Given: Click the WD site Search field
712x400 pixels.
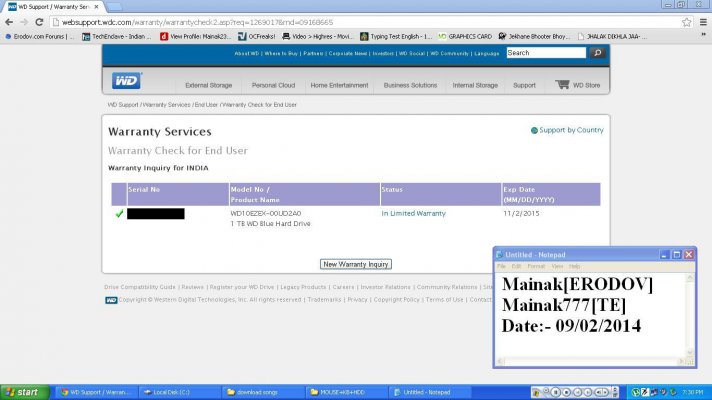Looking at the screenshot, I should [546, 53].
